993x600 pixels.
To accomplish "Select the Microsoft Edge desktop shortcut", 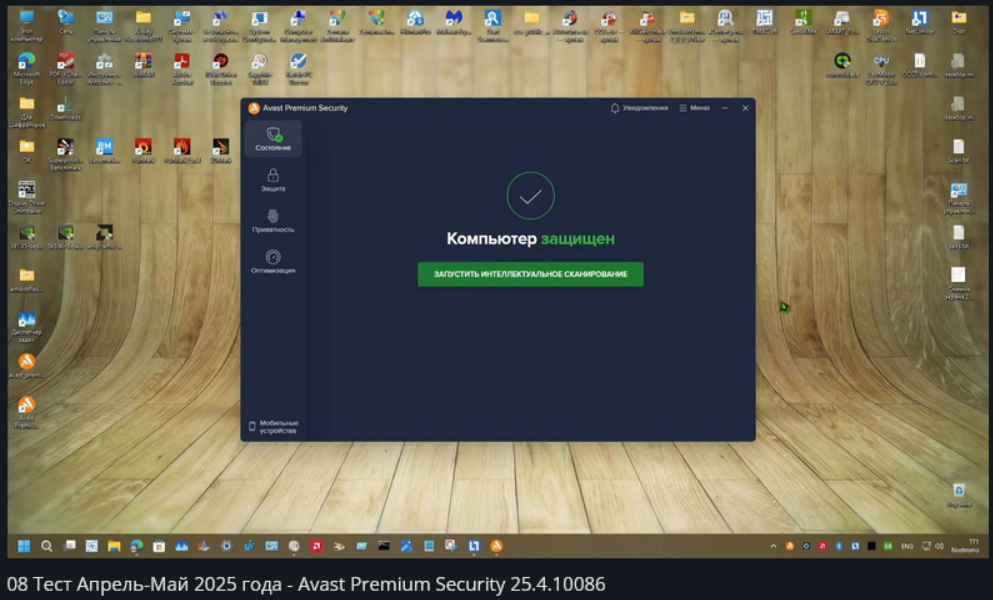I will tap(27, 69).
